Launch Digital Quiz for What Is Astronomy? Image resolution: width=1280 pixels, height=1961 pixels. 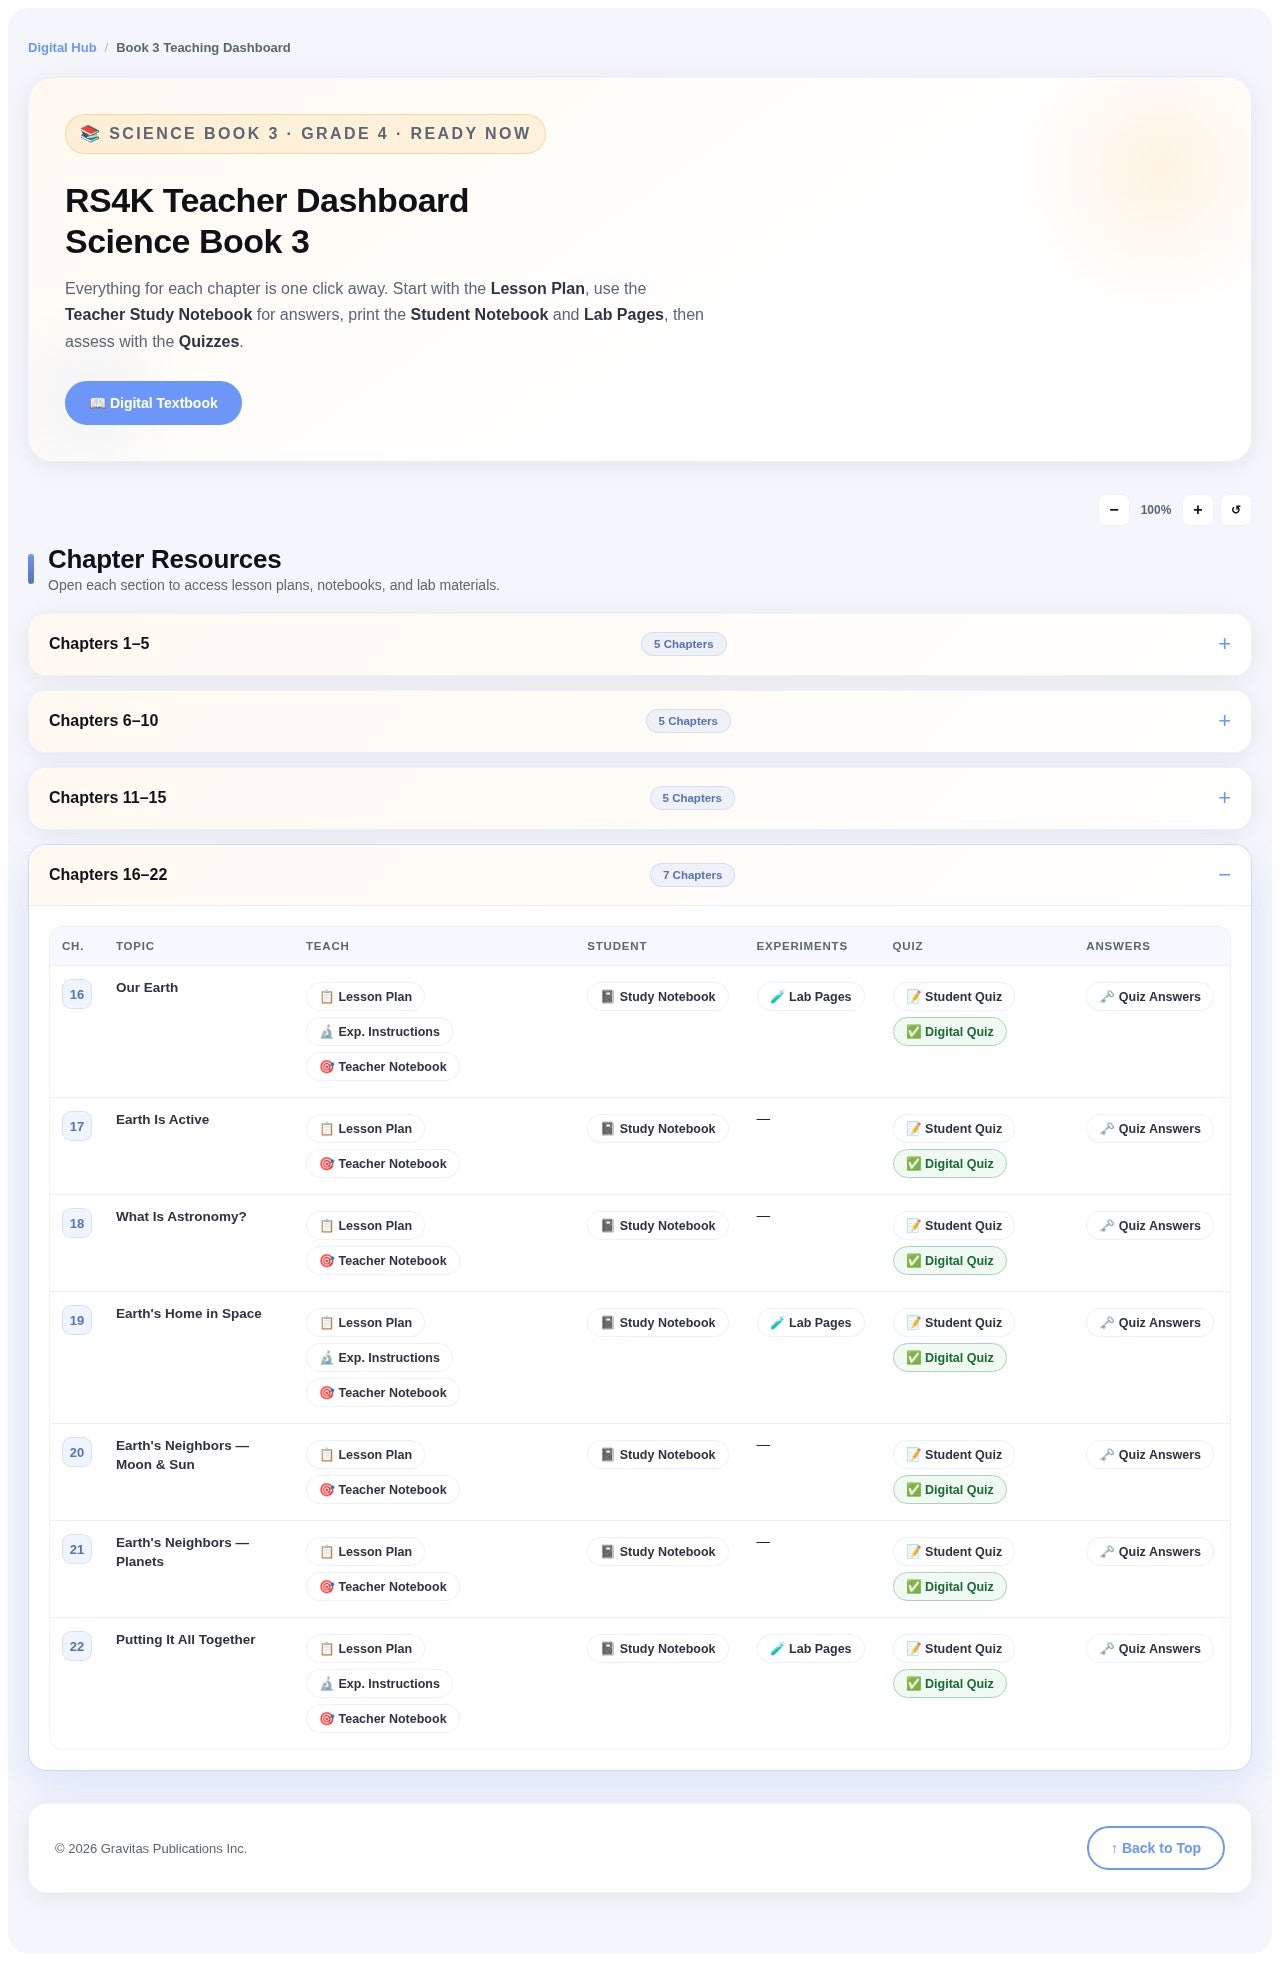[x=950, y=1261]
